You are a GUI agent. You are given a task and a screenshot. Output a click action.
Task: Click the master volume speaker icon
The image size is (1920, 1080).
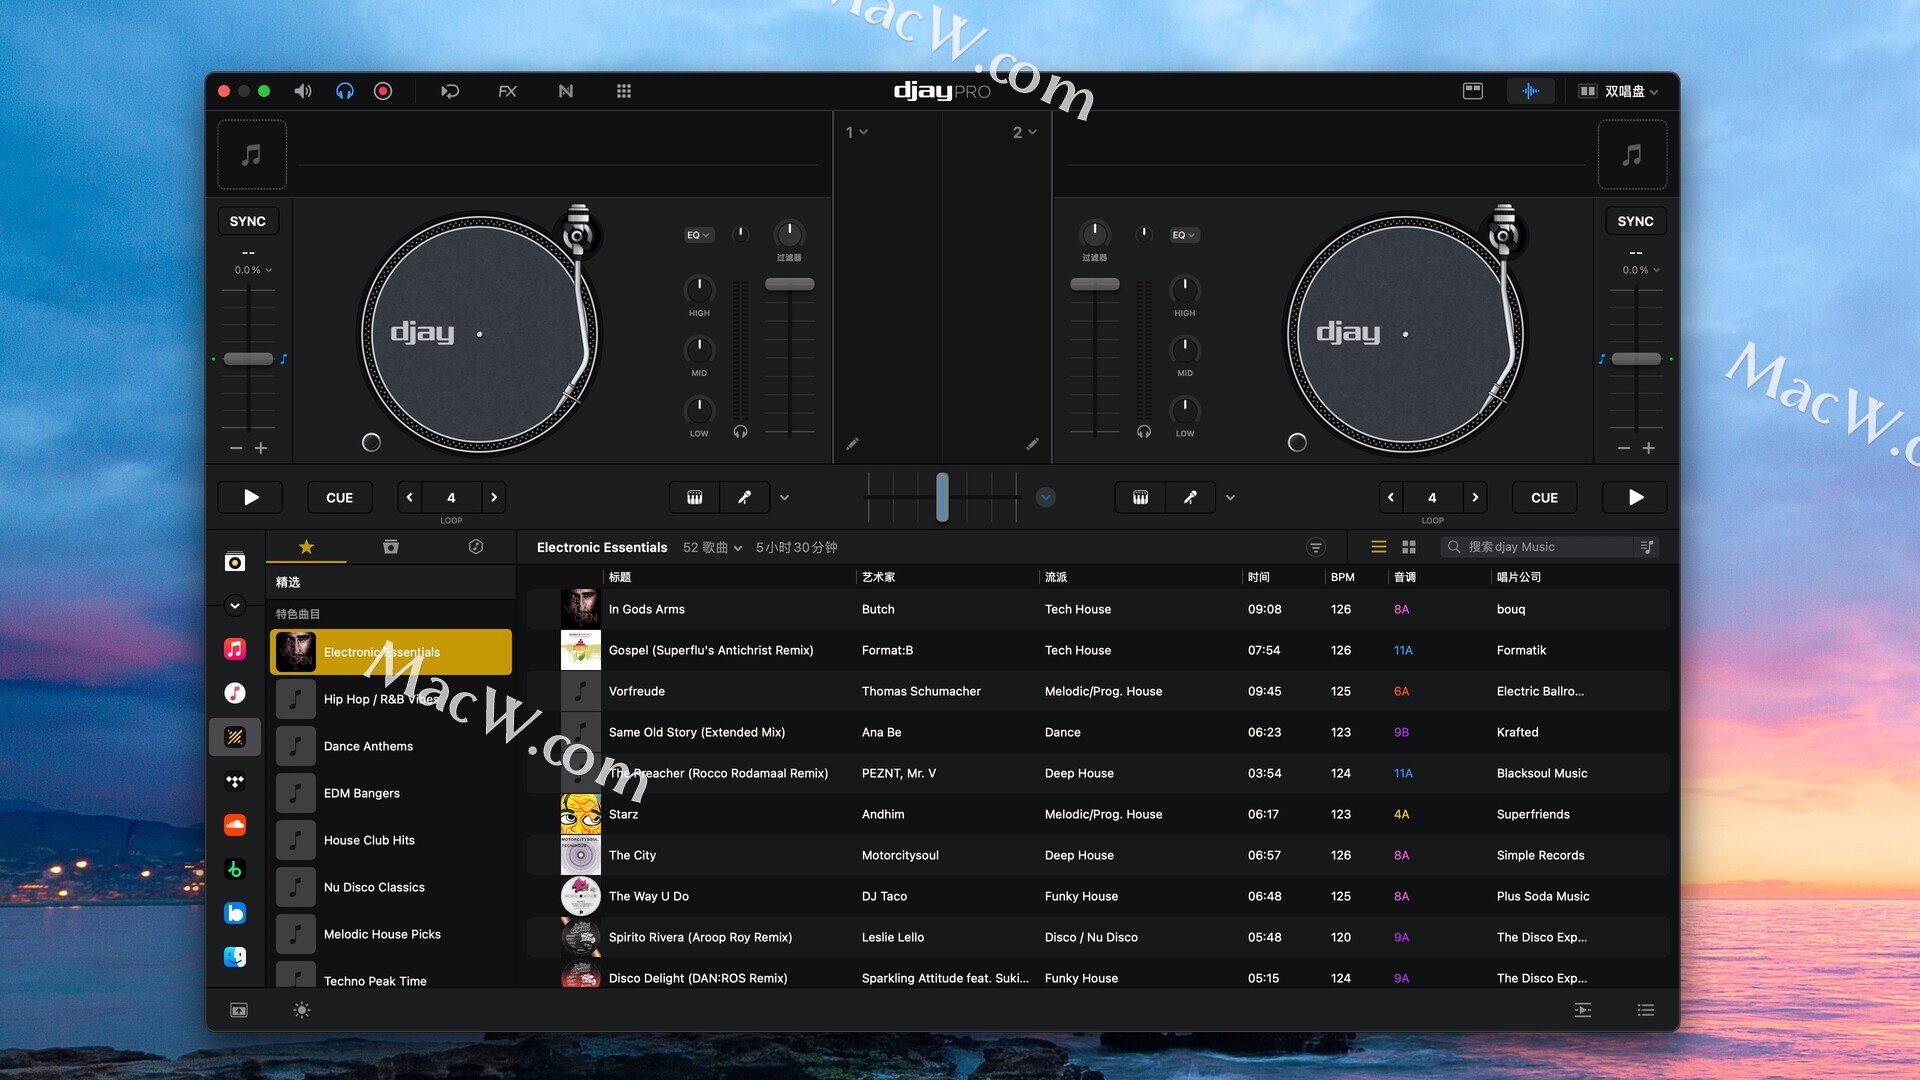pyautogui.click(x=302, y=91)
